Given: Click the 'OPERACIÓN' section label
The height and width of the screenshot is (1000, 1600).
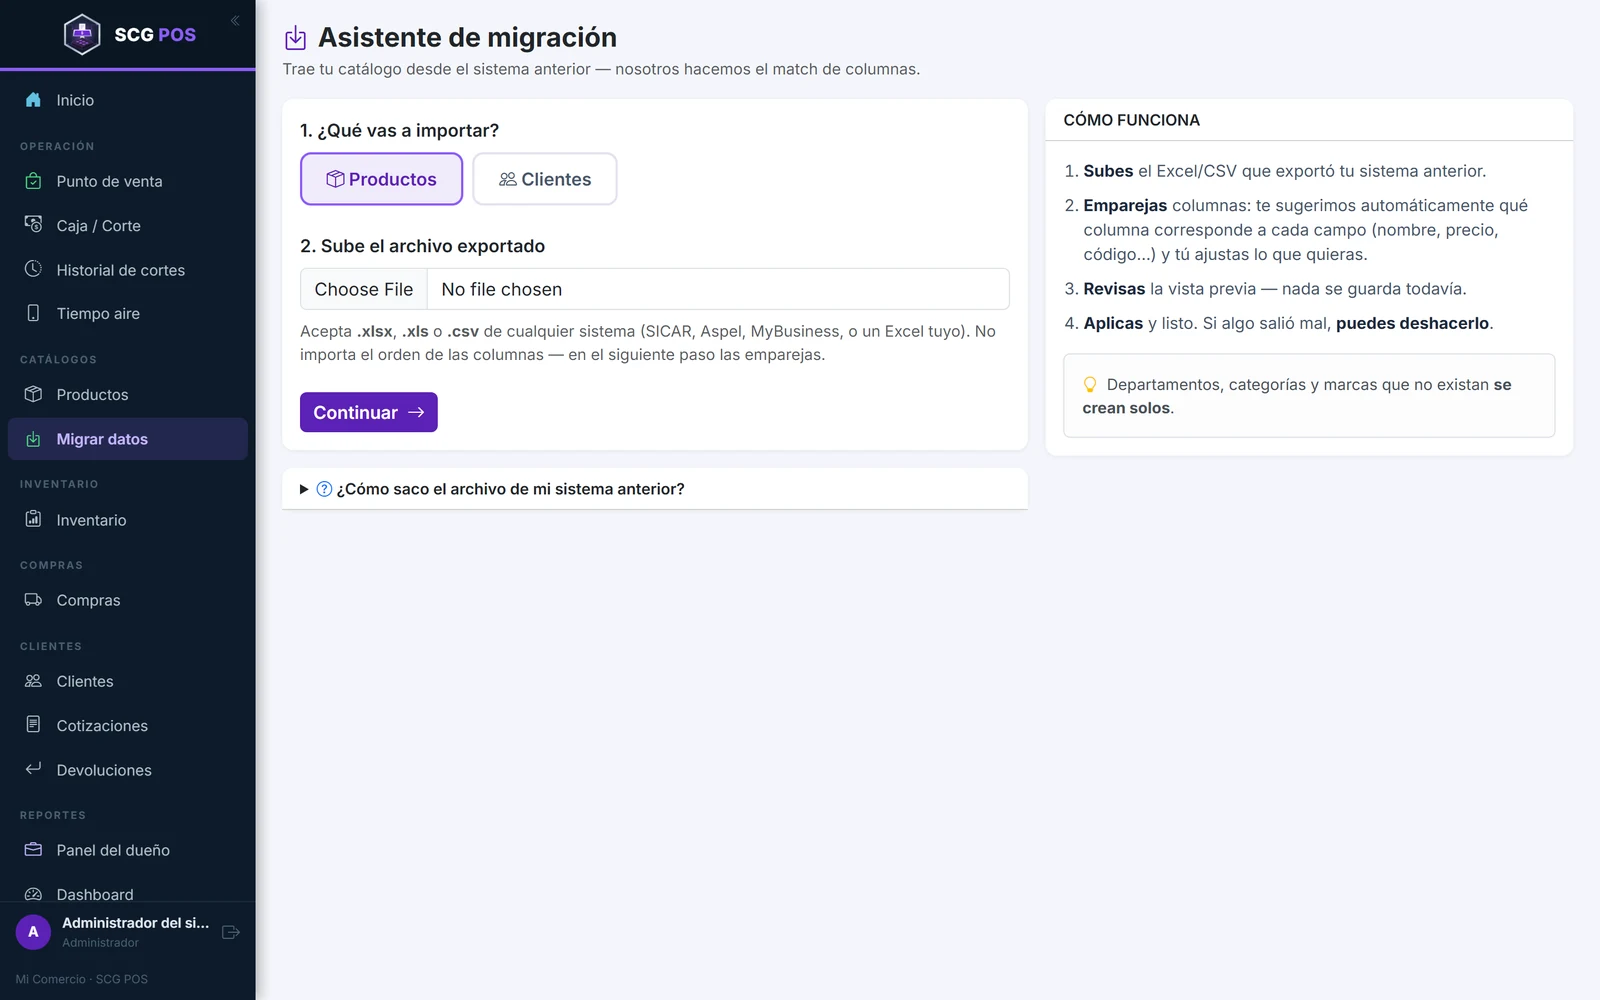Looking at the screenshot, I should (57, 146).
